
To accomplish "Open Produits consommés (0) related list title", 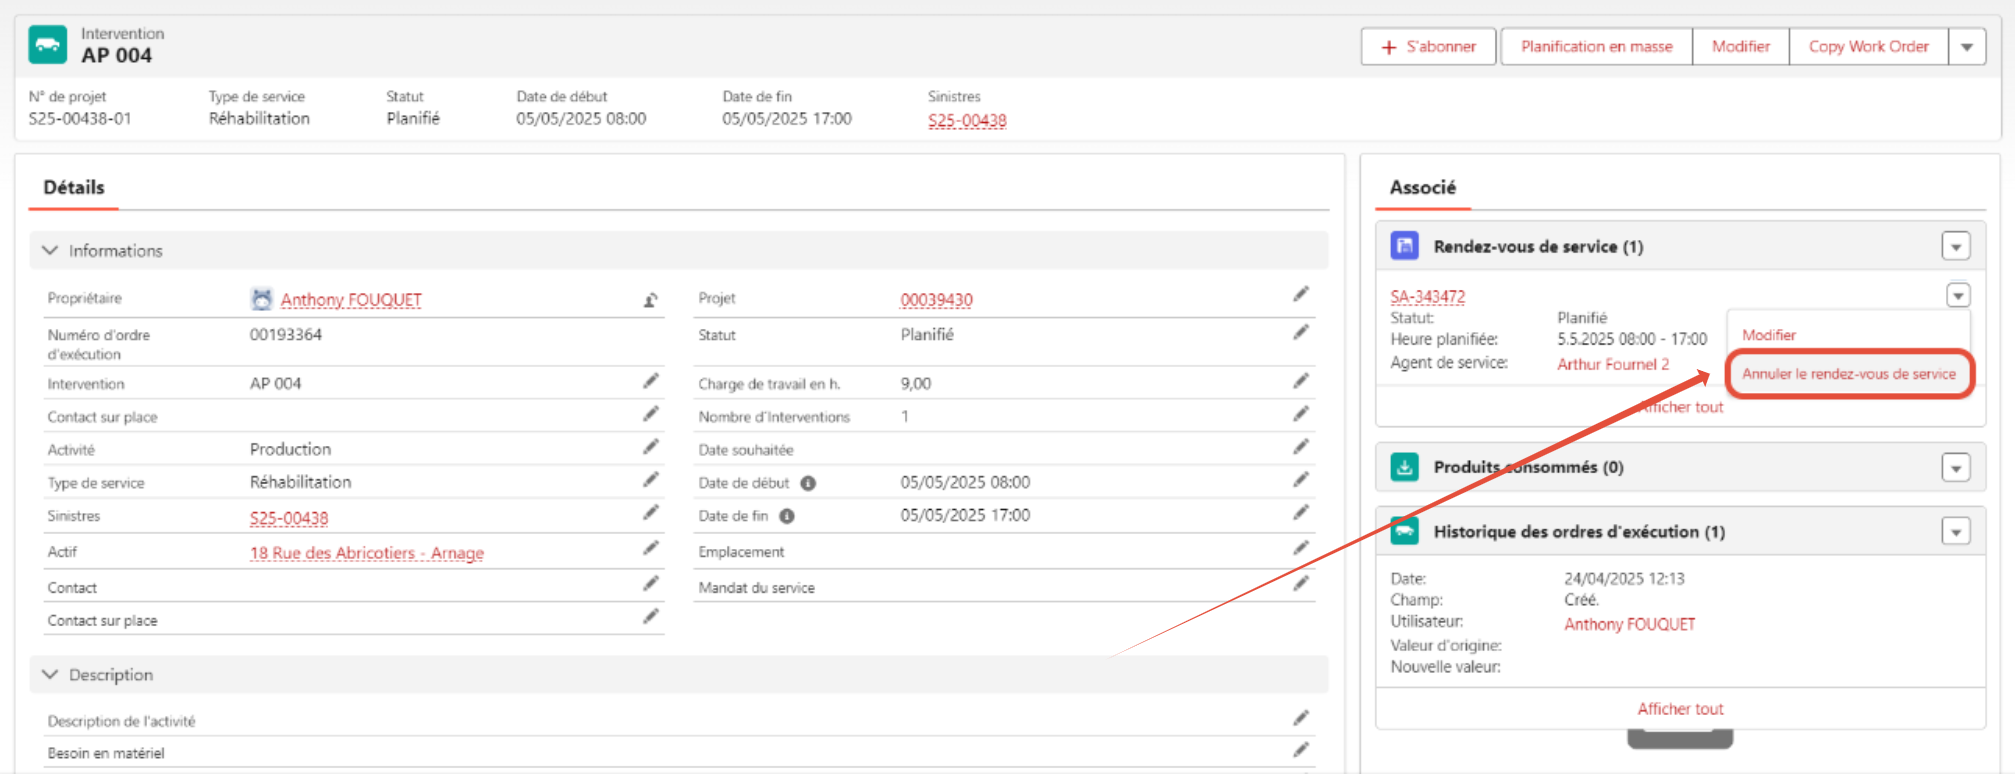I will coord(1528,467).
